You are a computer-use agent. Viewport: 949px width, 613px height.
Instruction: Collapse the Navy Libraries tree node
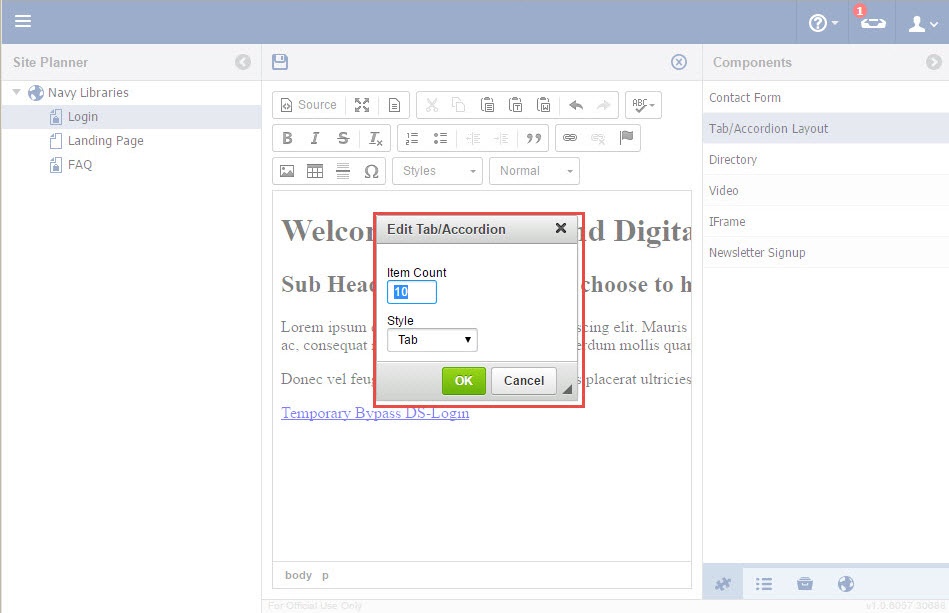17,93
